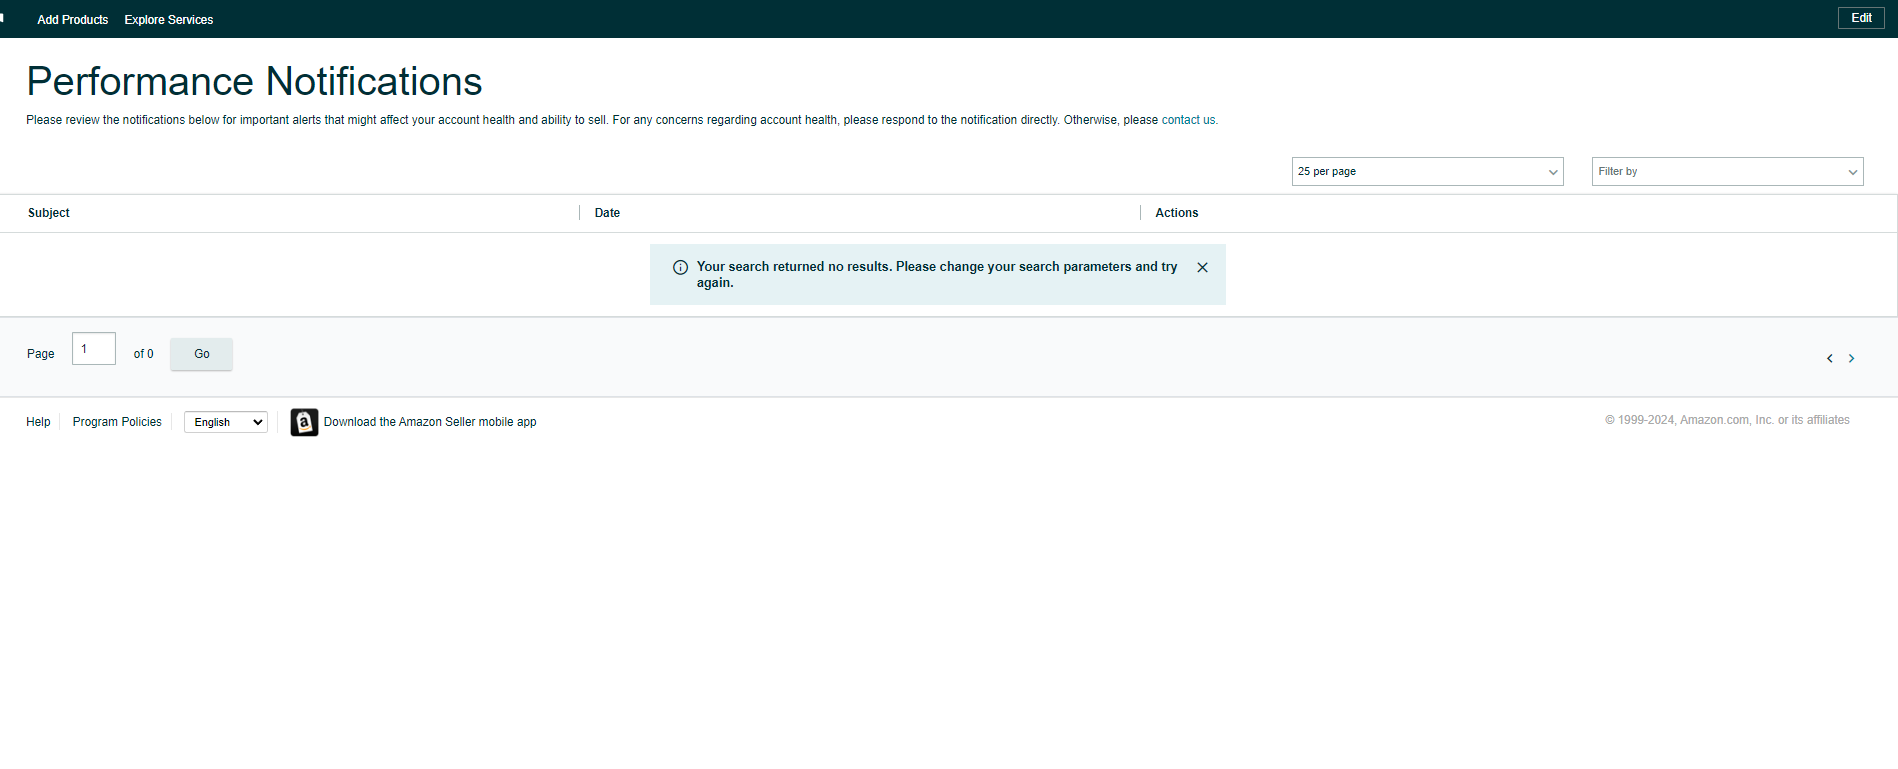The image size is (1898, 769).
Task: Go to the previous page arrow
Action: pyautogui.click(x=1829, y=358)
